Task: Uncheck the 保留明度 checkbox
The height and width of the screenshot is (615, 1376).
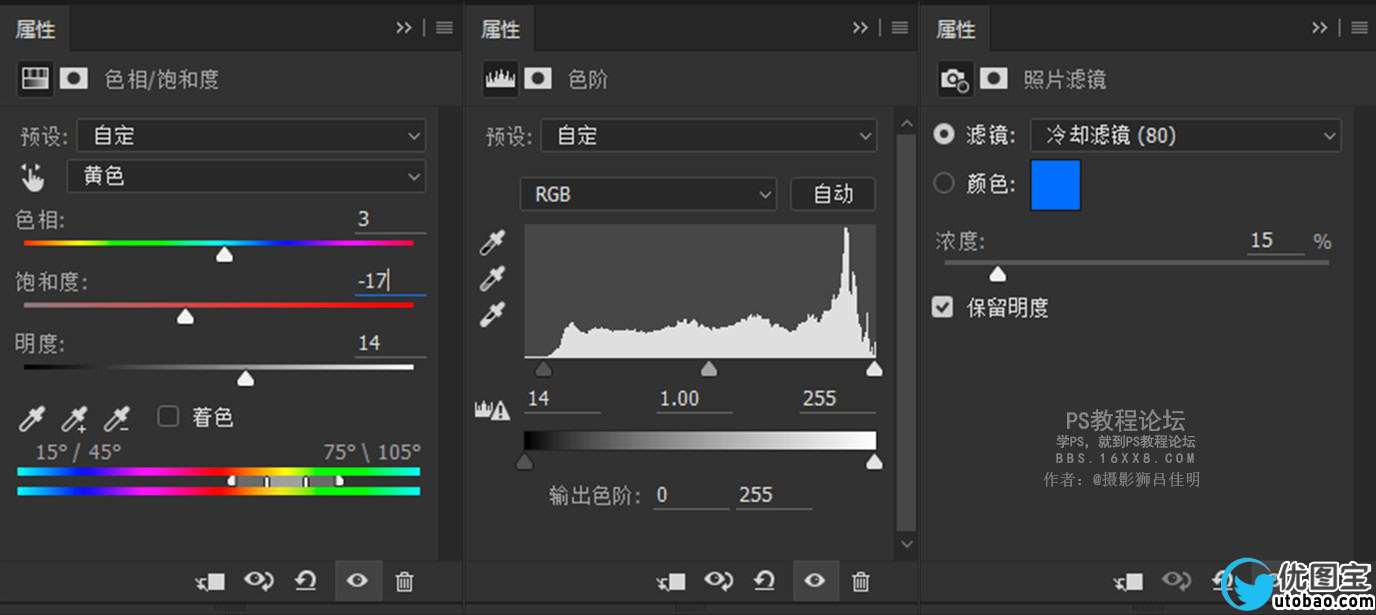Action: point(942,307)
